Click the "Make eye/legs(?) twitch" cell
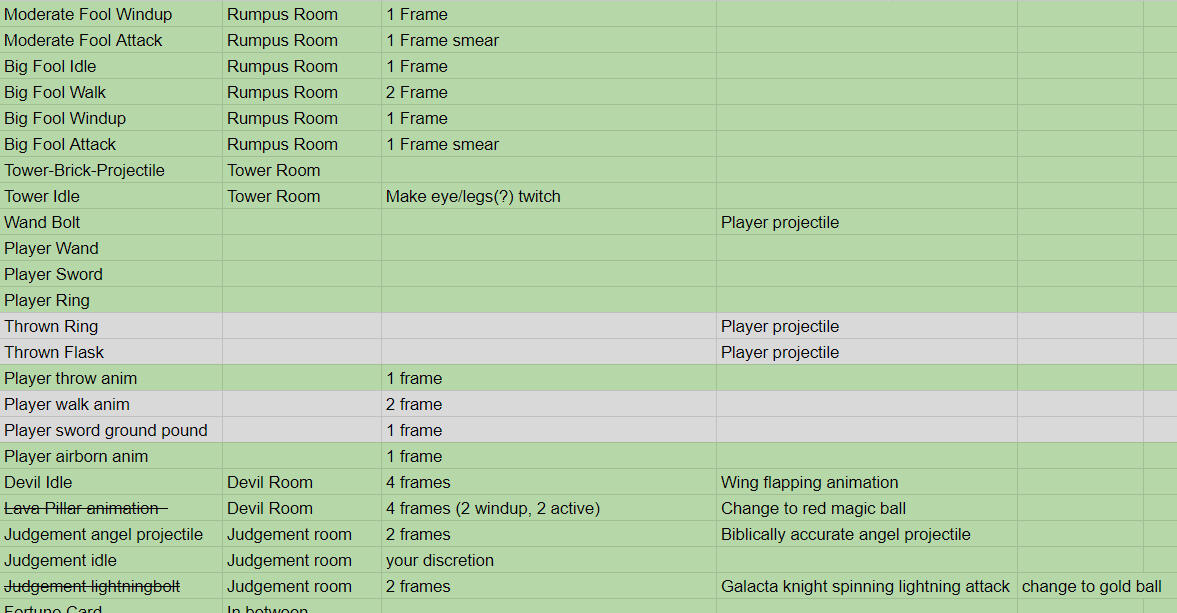 pyautogui.click(x=473, y=196)
